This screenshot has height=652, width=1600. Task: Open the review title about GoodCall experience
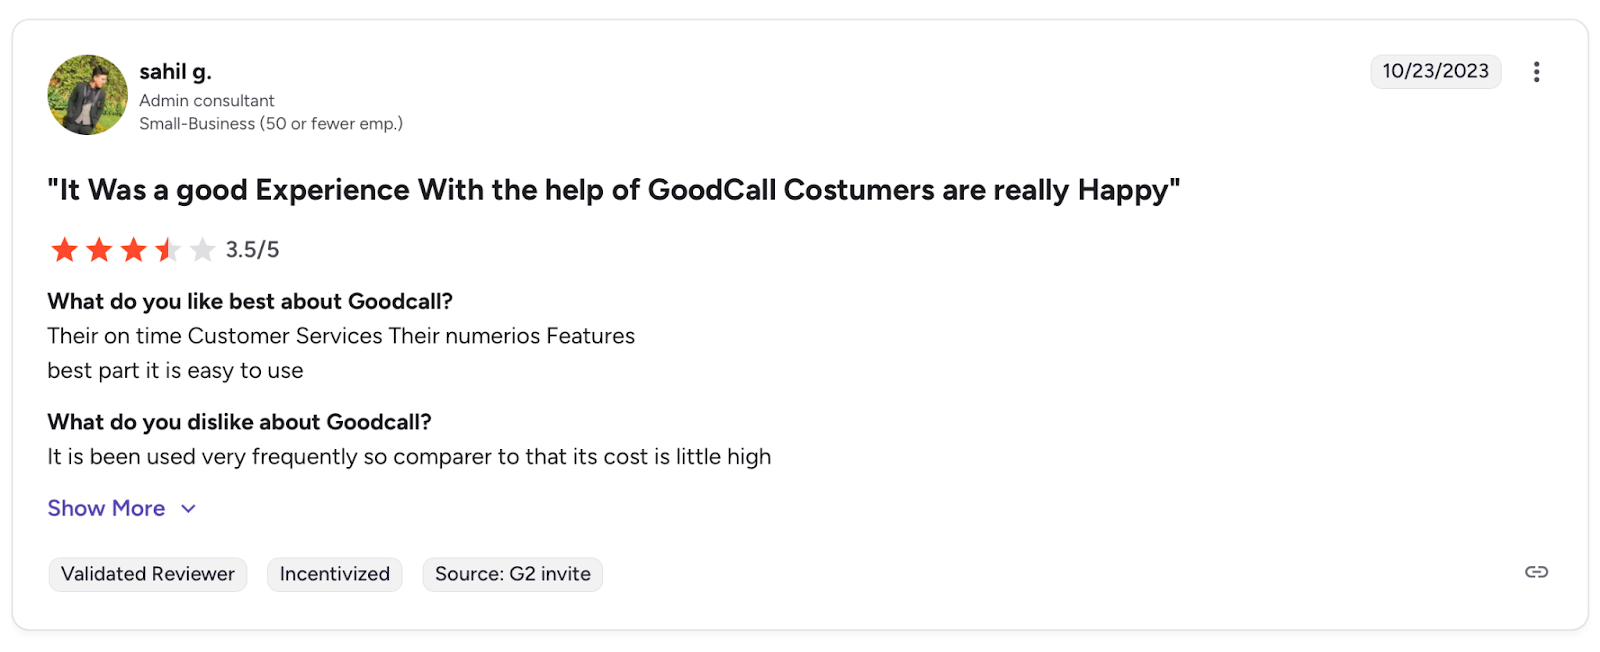tap(613, 190)
